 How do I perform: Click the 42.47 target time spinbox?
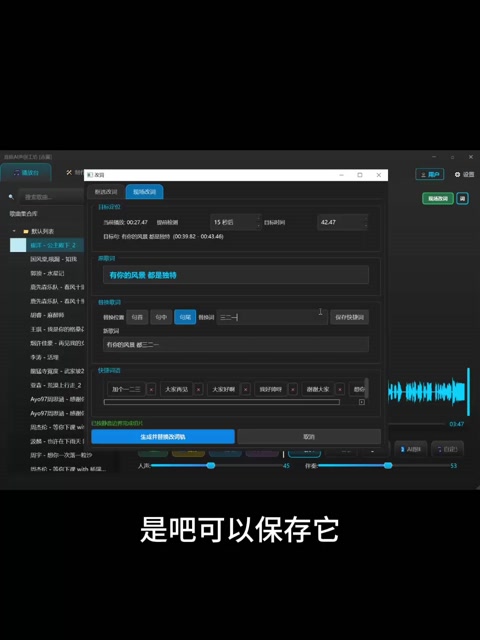[x=342, y=222]
